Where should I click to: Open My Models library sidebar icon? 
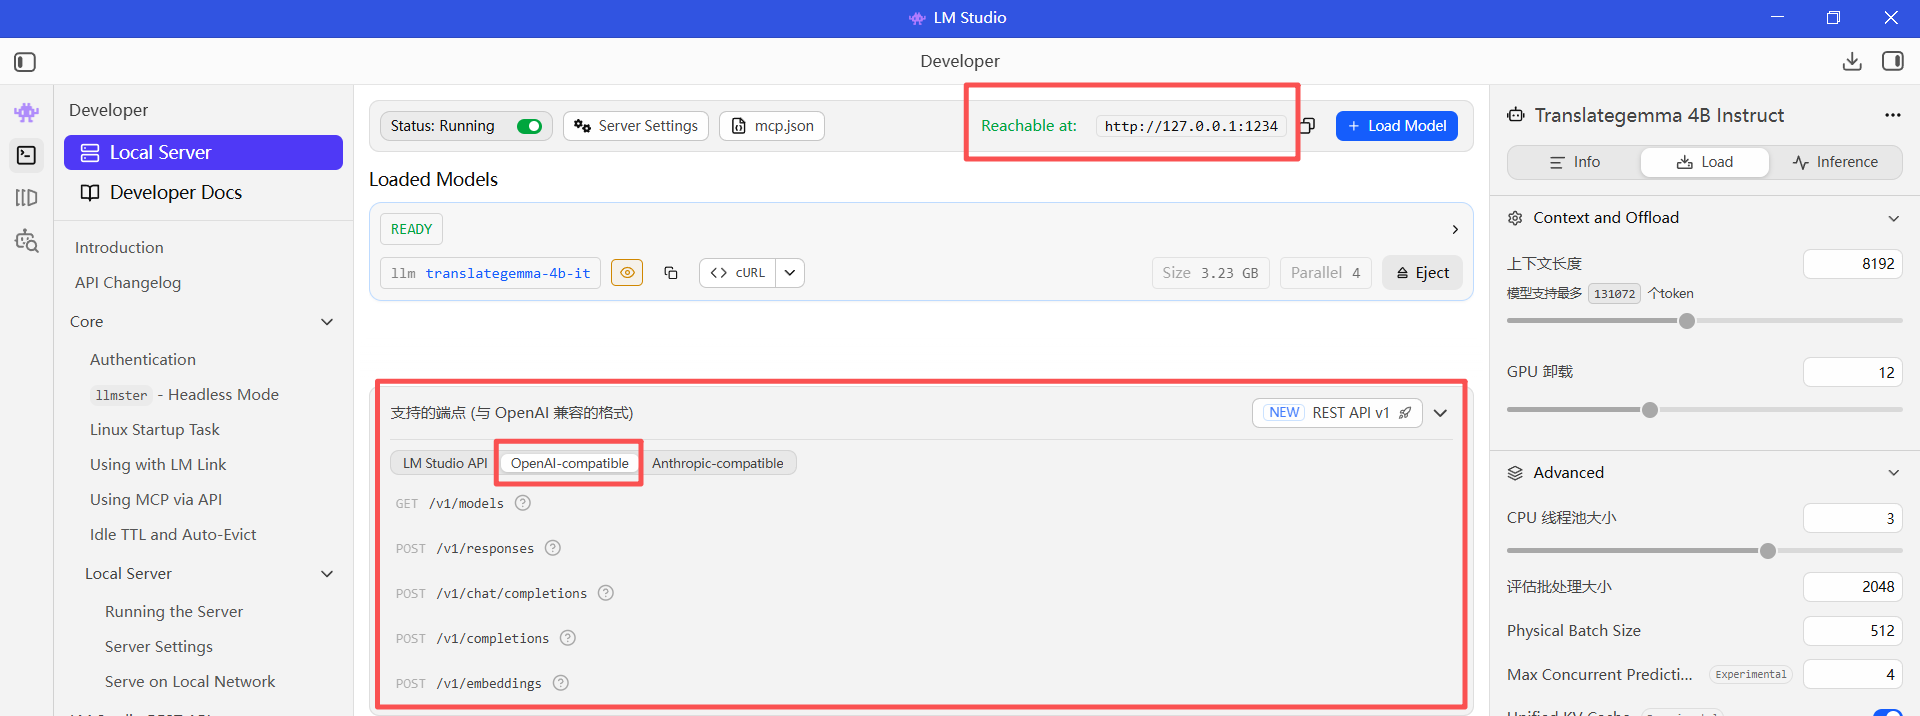pos(27,198)
